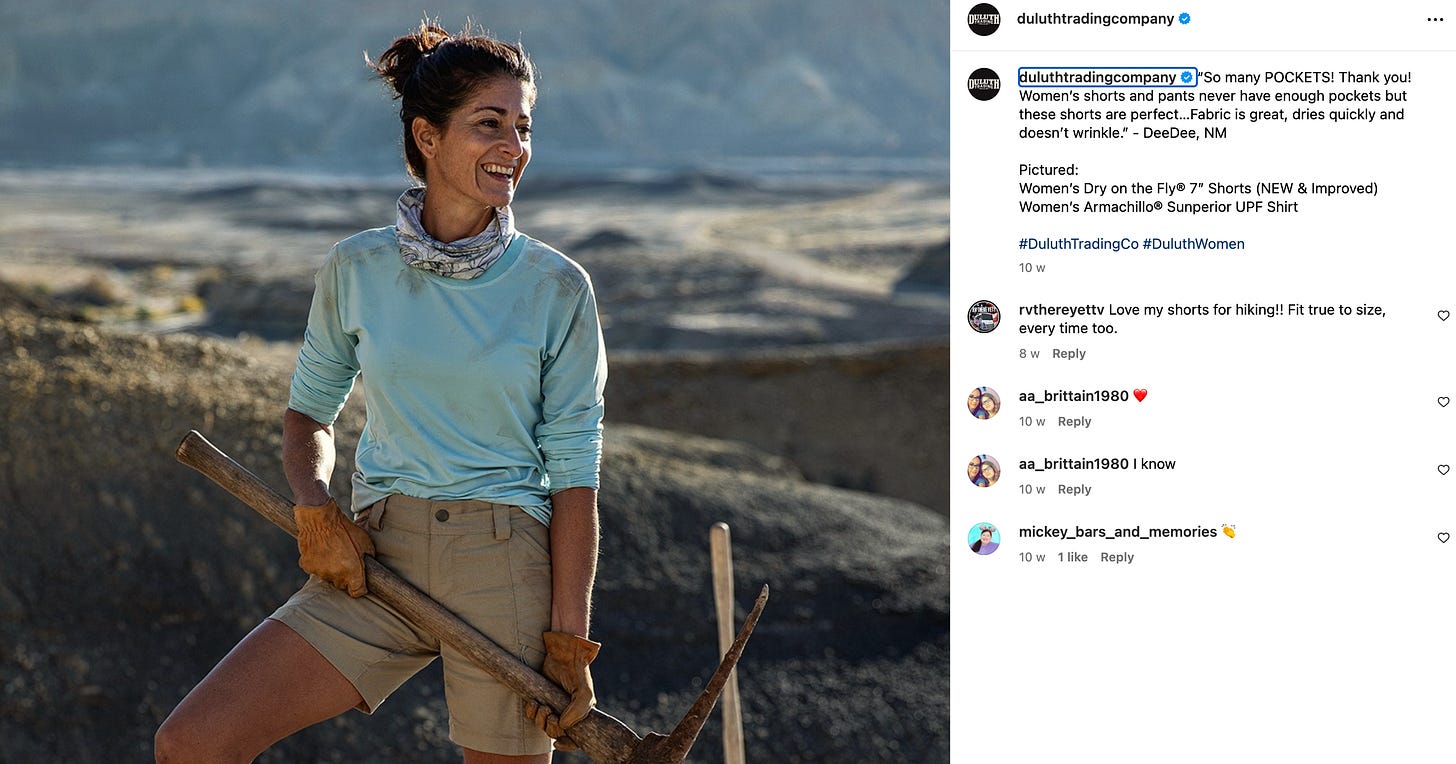
Task: Click duluthtradingcompany username in header
Action: 1096,19
